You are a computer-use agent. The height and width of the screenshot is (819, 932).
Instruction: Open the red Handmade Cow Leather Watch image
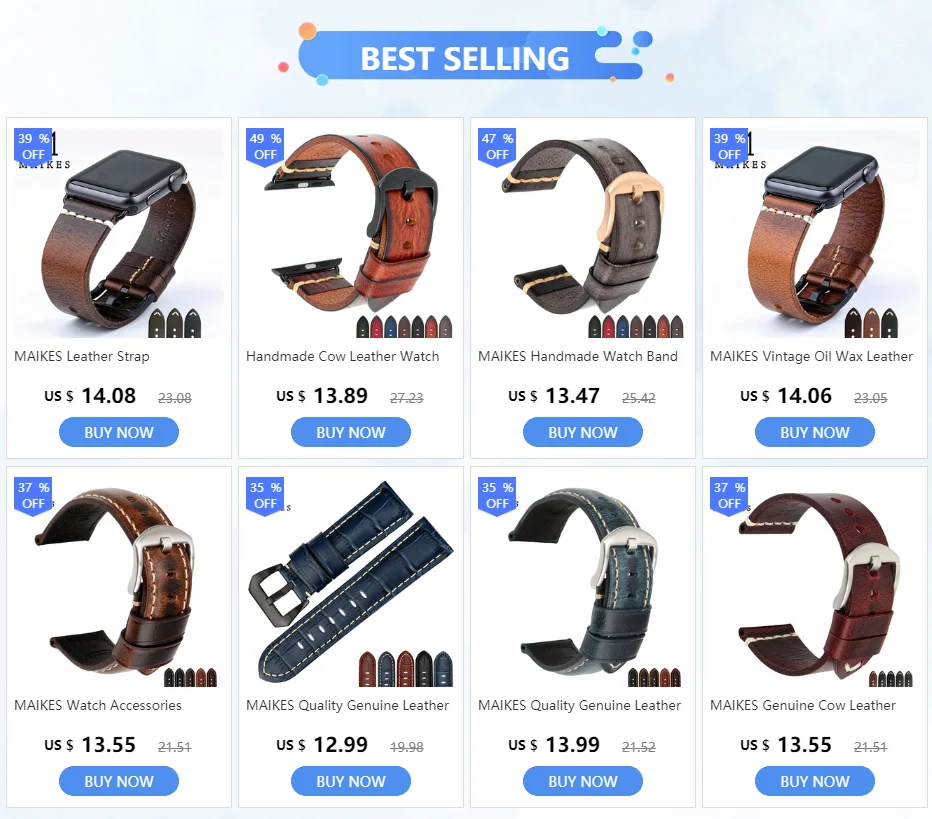point(351,232)
